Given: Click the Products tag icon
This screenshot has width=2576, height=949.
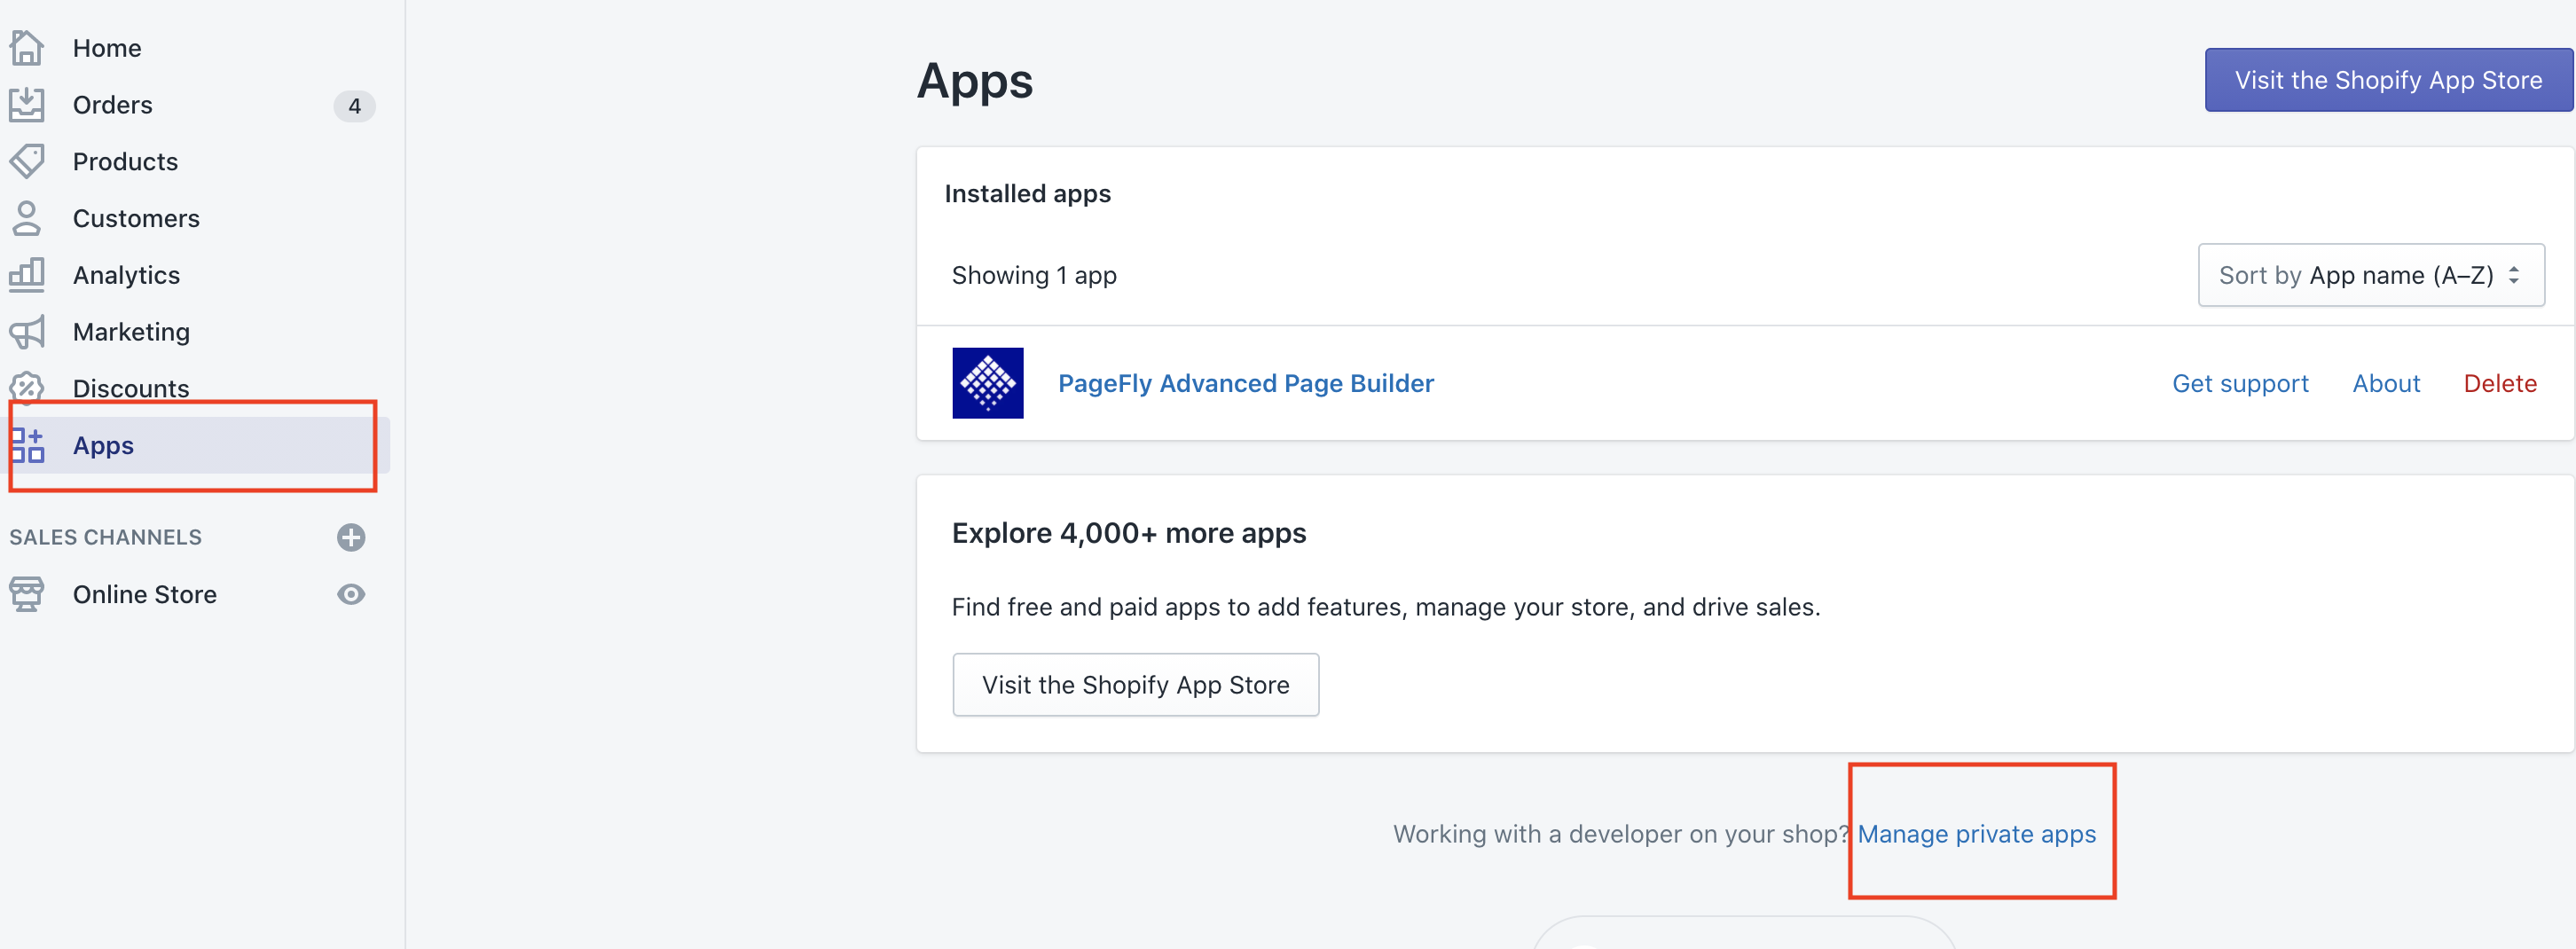Looking at the screenshot, I should click(27, 161).
